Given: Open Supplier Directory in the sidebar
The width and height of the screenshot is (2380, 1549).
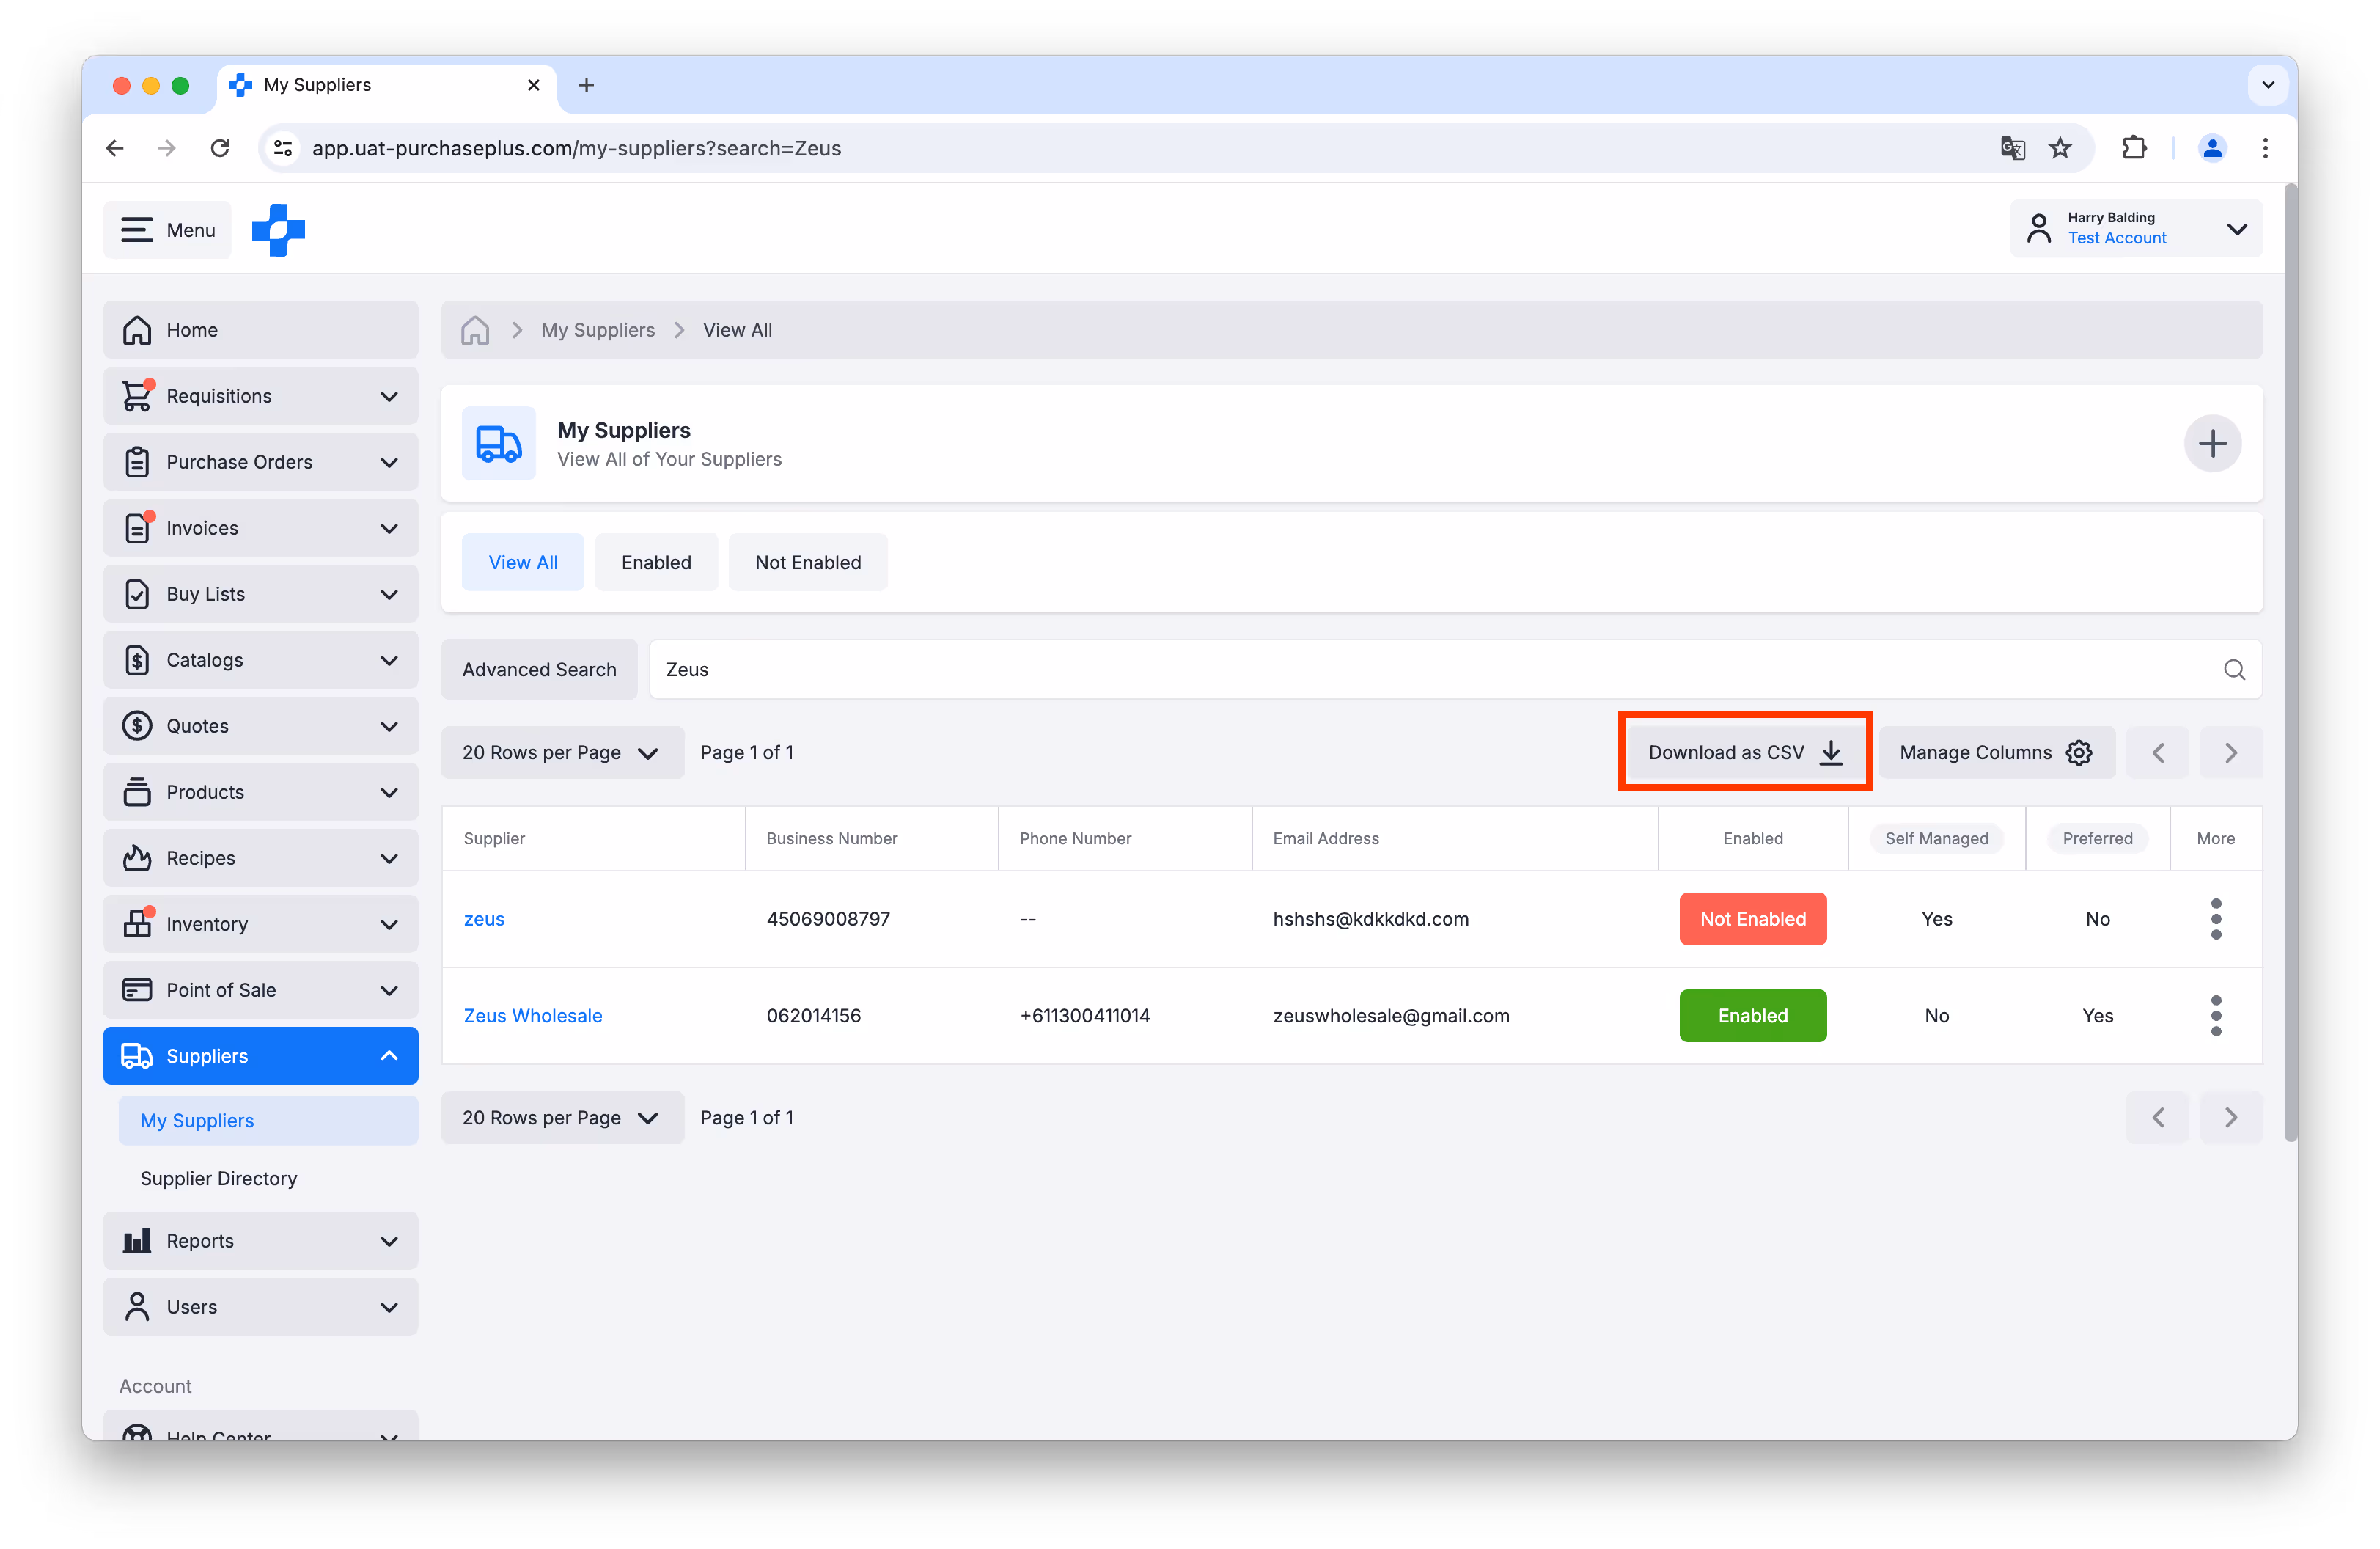Looking at the screenshot, I should tap(219, 1178).
